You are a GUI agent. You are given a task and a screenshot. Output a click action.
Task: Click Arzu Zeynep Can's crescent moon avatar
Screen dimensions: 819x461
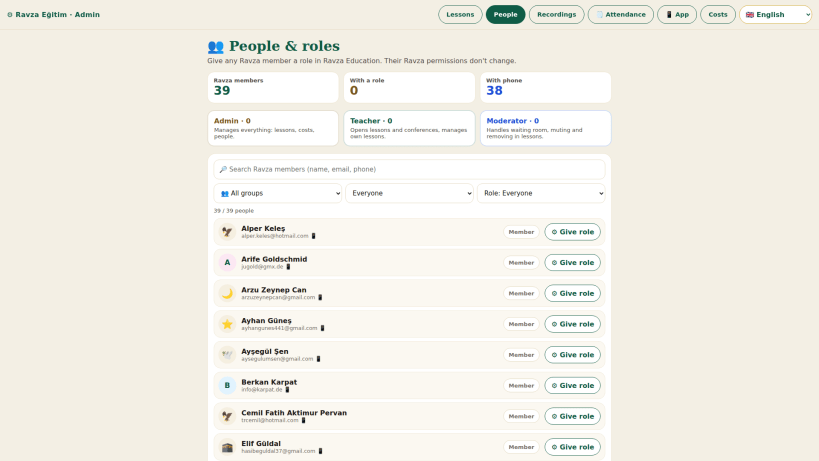(x=227, y=293)
